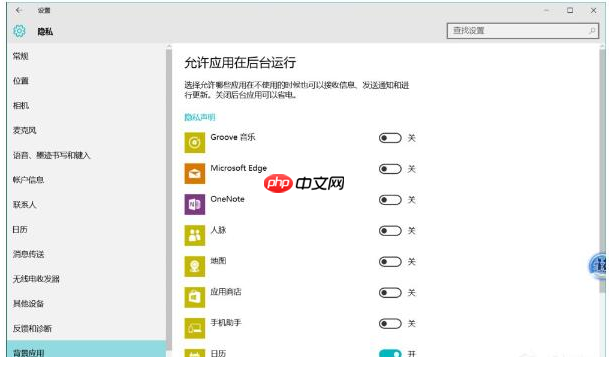Select 日历 in the sidebar
This screenshot has width=609, height=367.
(x=20, y=230)
